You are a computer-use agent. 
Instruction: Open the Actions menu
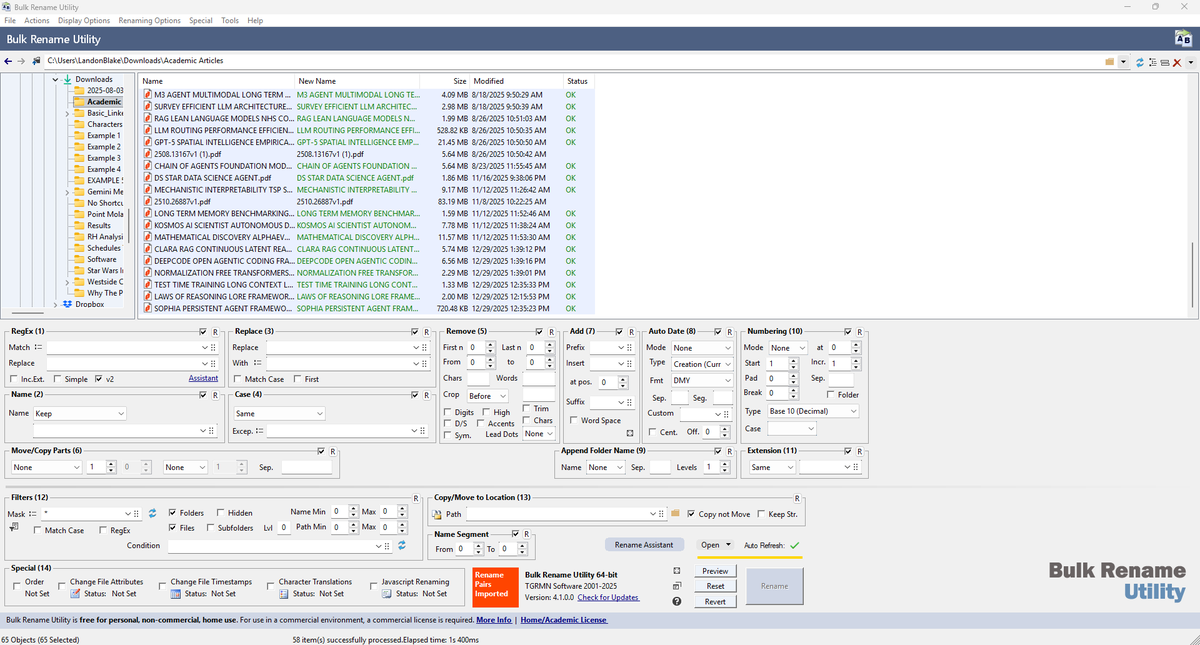click(37, 20)
